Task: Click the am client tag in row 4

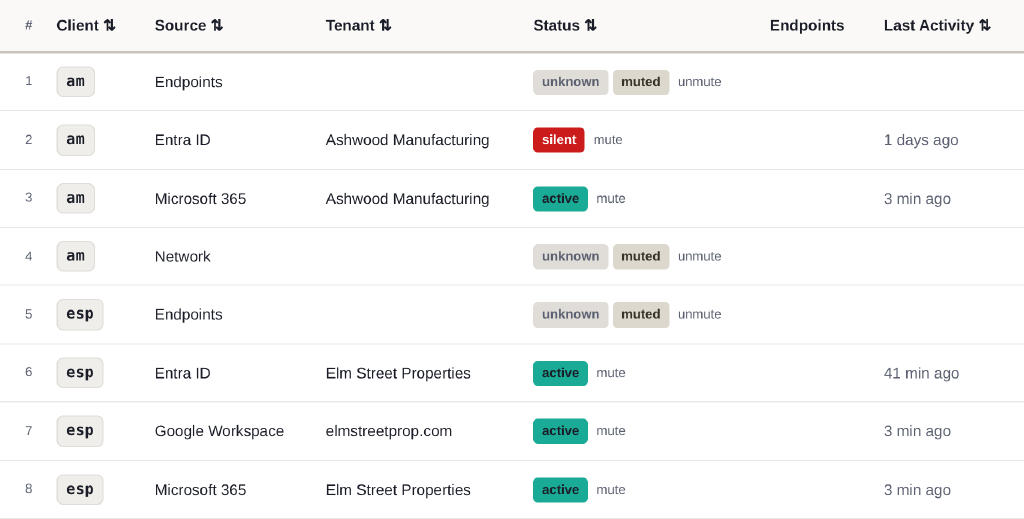Action: pyautogui.click(x=76, y=256)
